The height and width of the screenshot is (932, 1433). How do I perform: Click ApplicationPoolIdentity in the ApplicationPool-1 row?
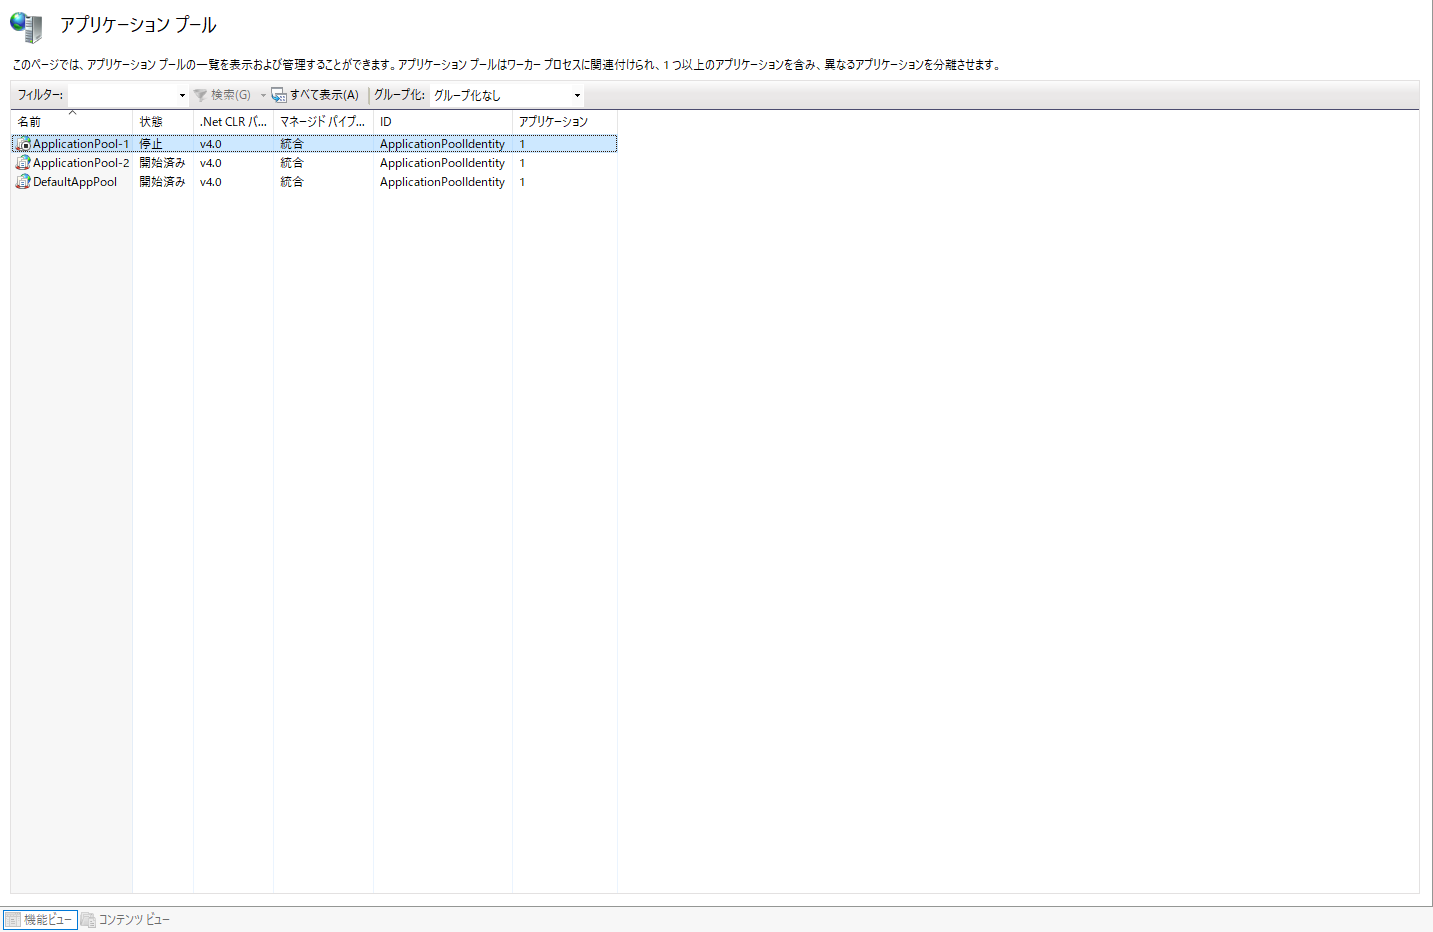tap(442, 144)
